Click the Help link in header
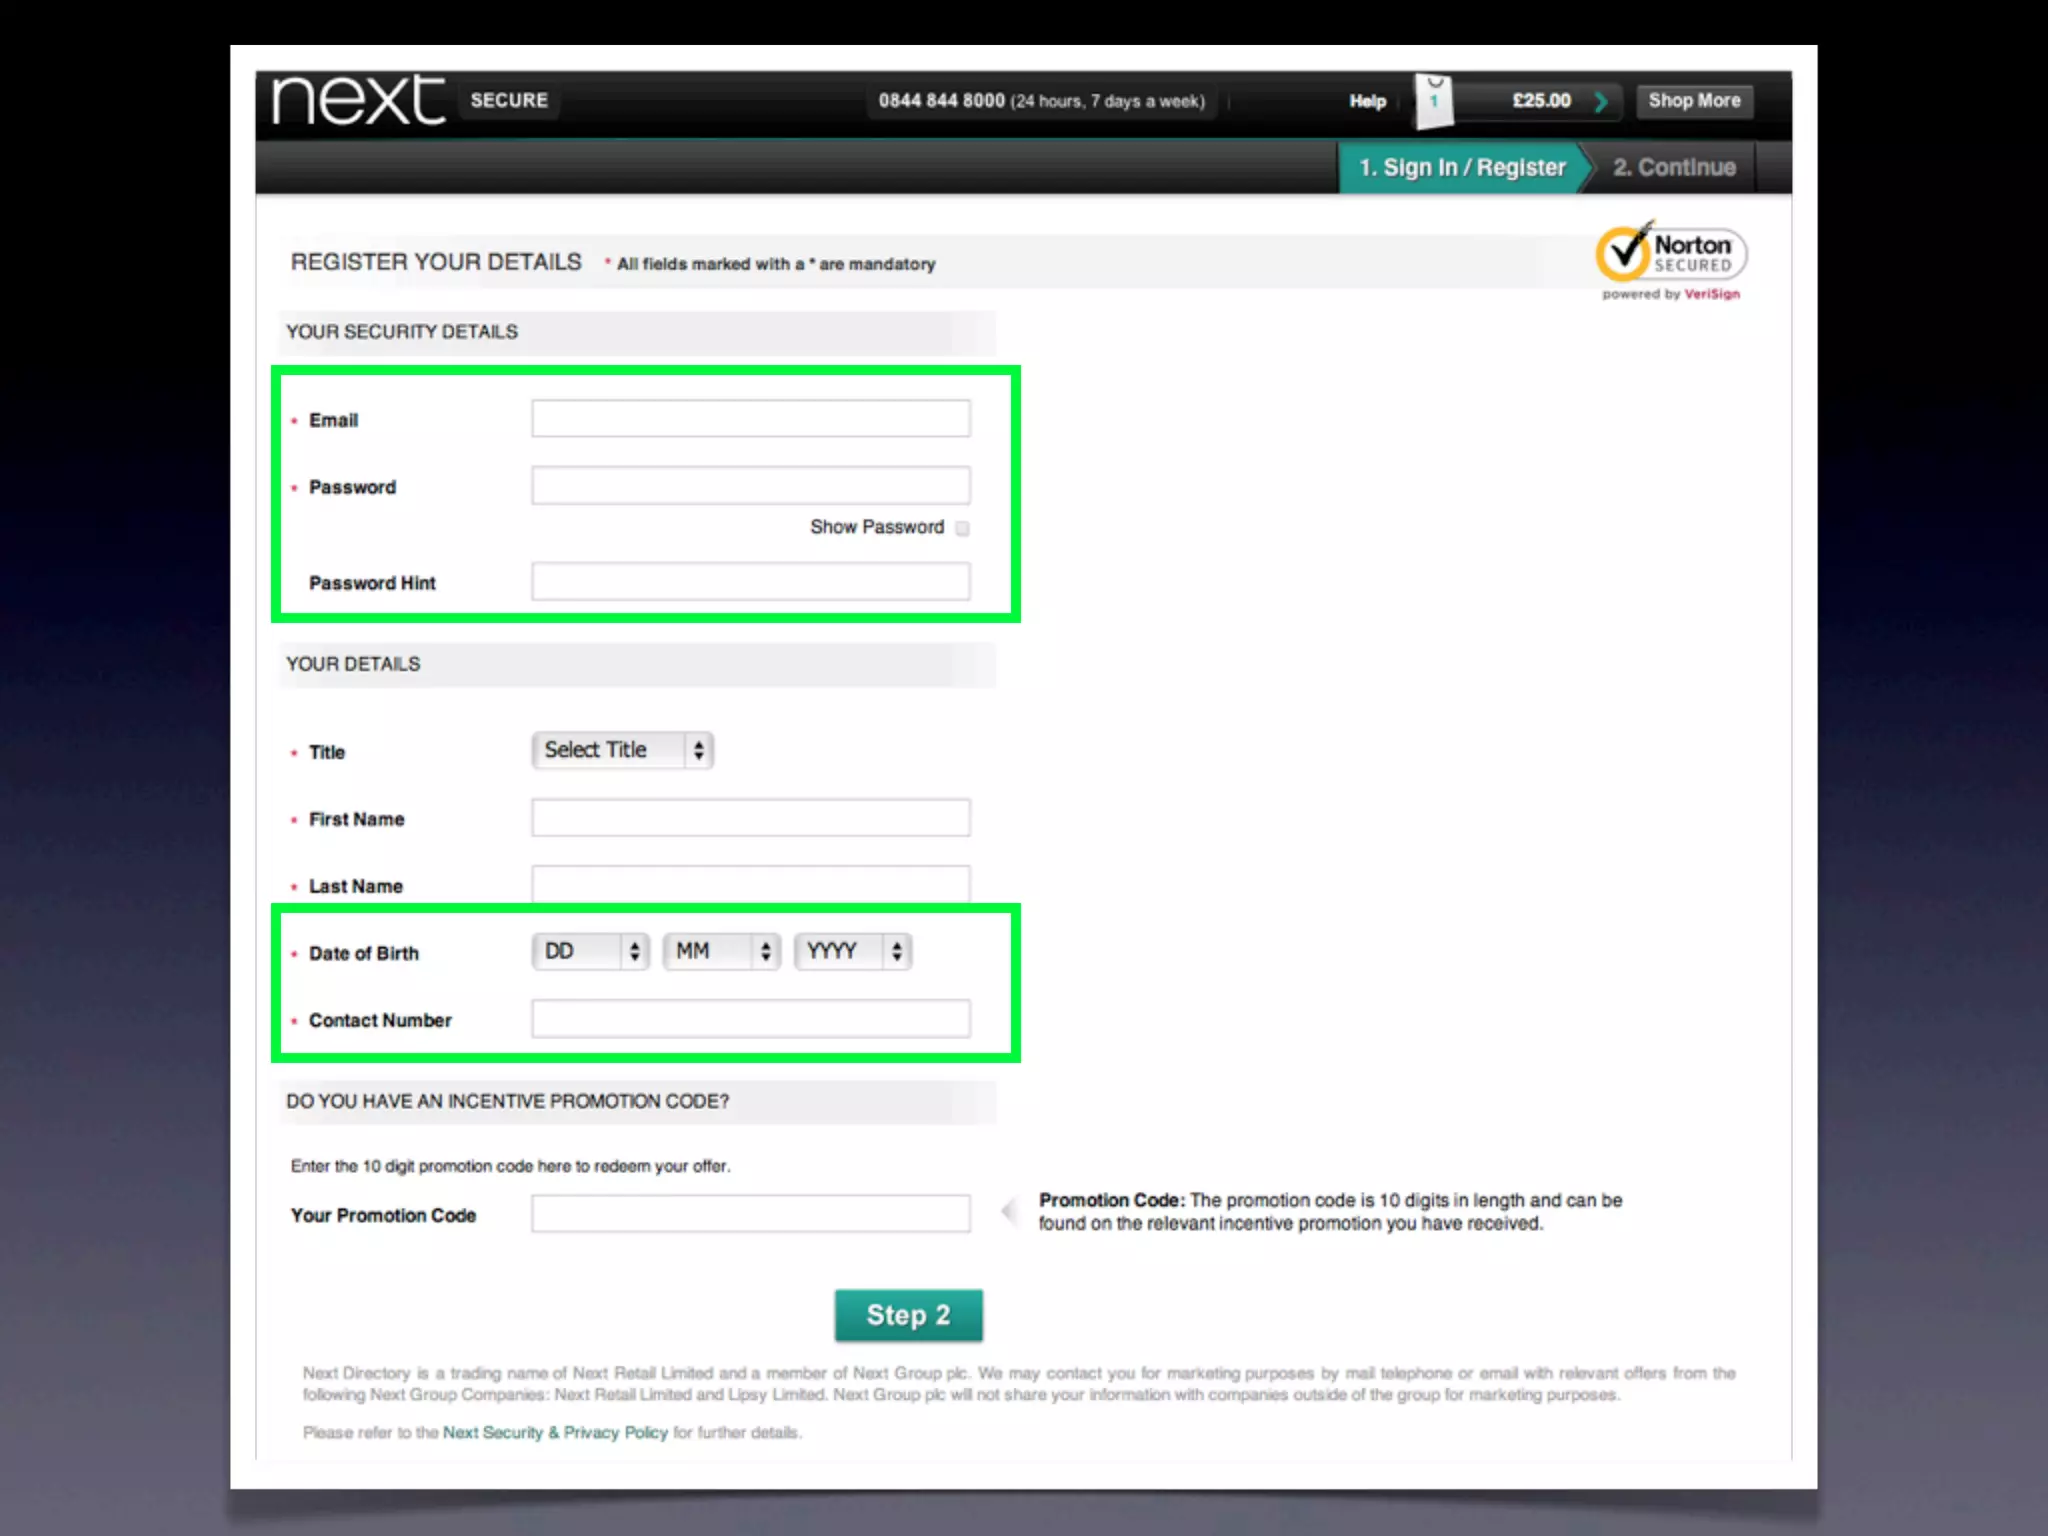Viewport: 2048px width, 1536px height. [x=1367, y=101]
